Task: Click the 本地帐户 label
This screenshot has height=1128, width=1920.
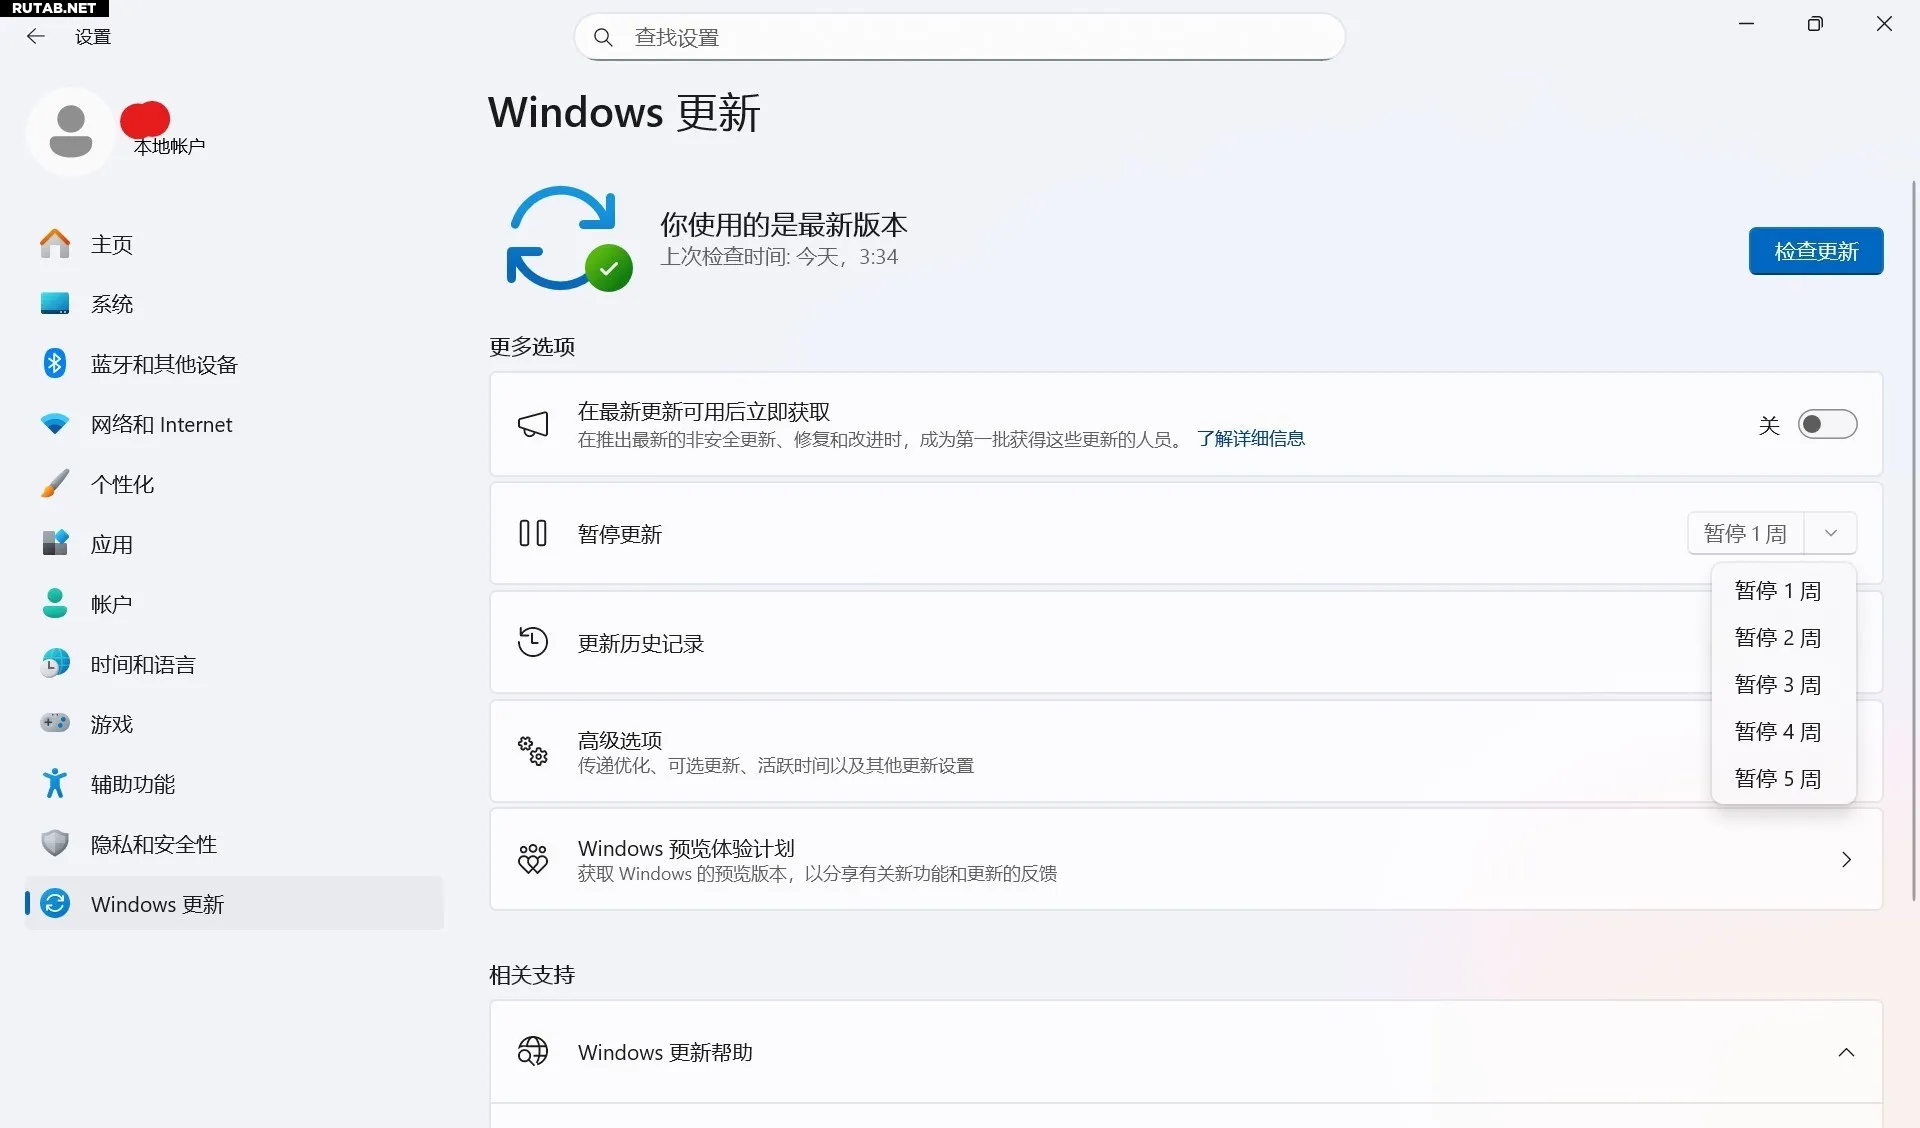Action: pyautogui.click(x=170, y=147)
